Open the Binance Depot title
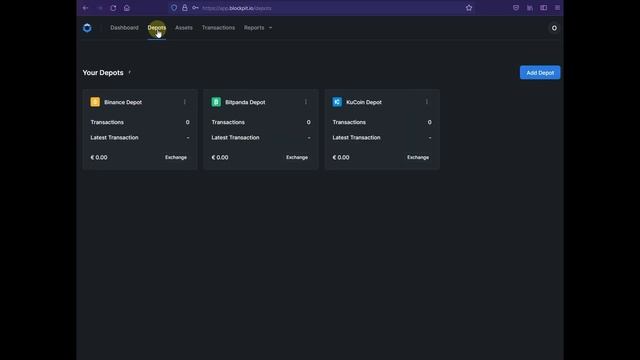Viewport: 640px width, 360px height. coord(123,102)
